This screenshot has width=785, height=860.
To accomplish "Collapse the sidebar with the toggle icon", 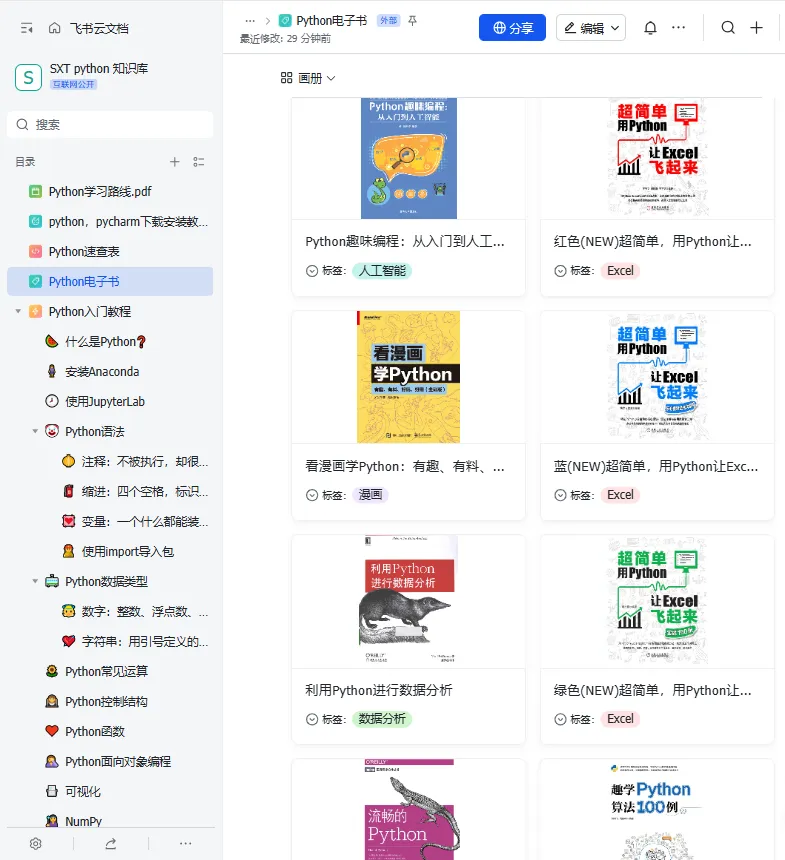I will 26,28.
